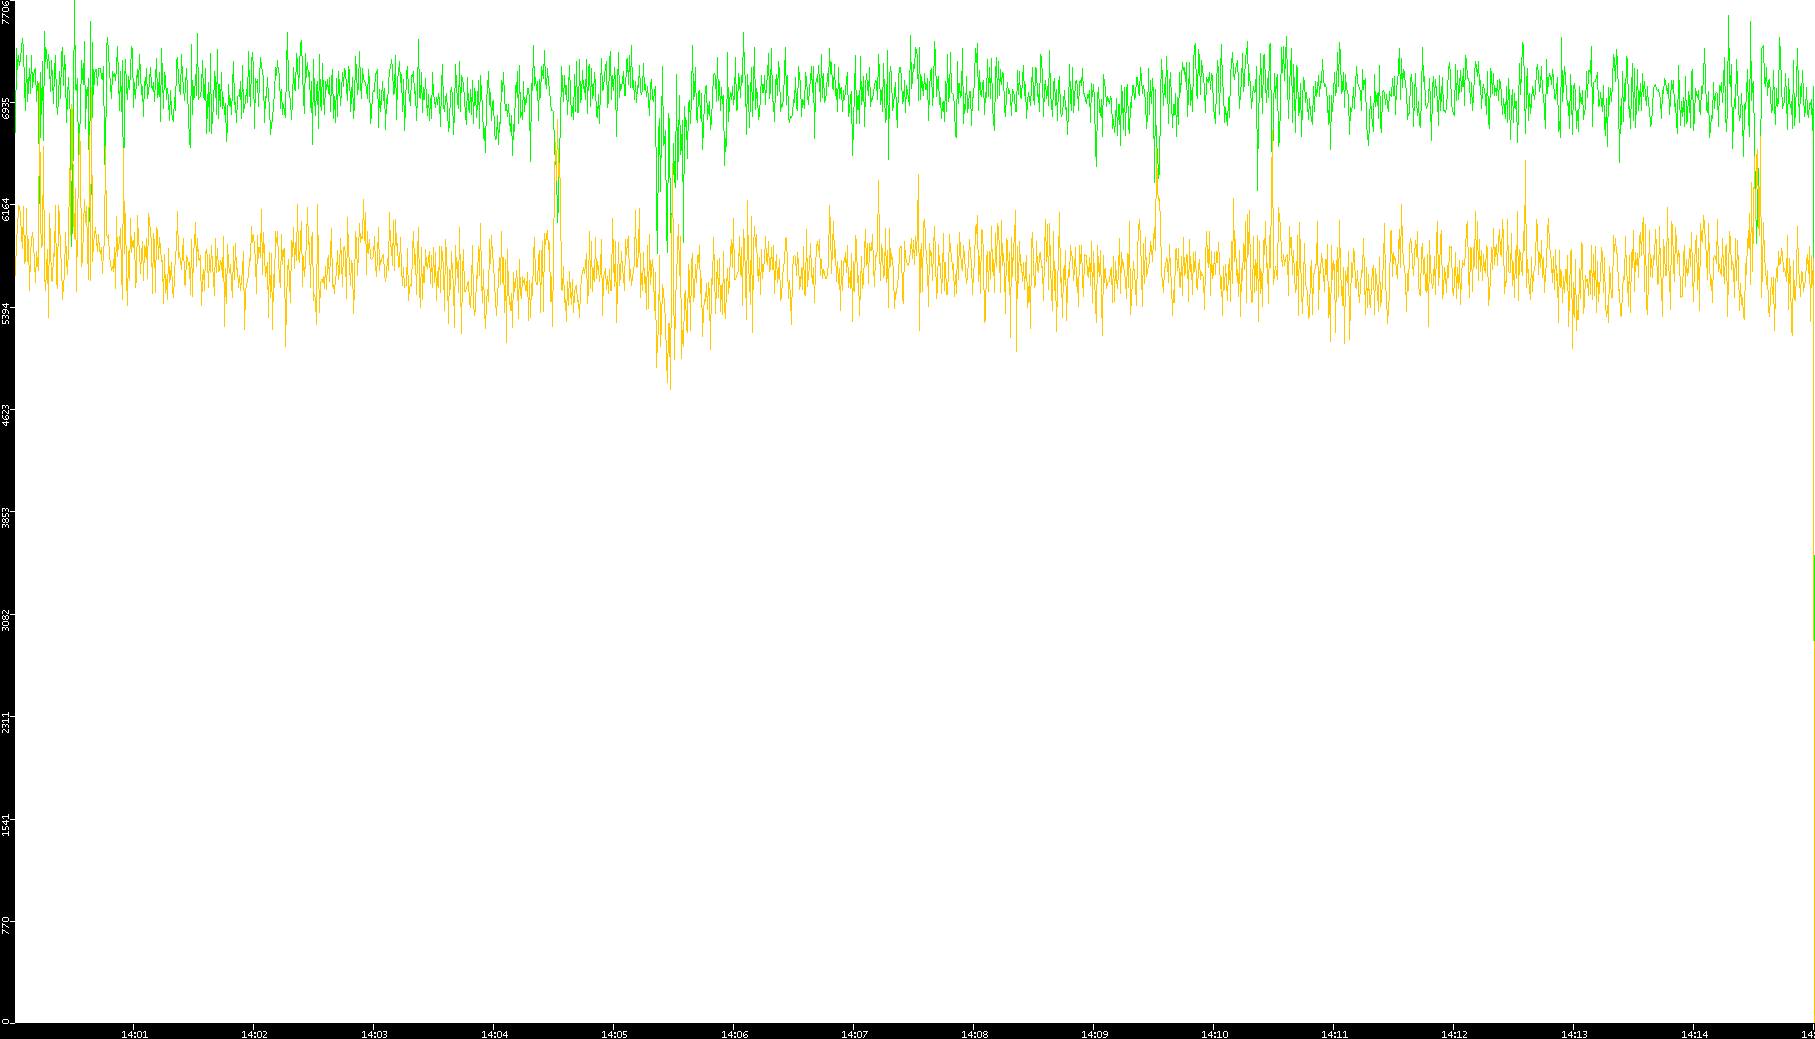Click the 14:07 label on the time axis
The image size is (1815, 1039).
tap(854, 1034)
